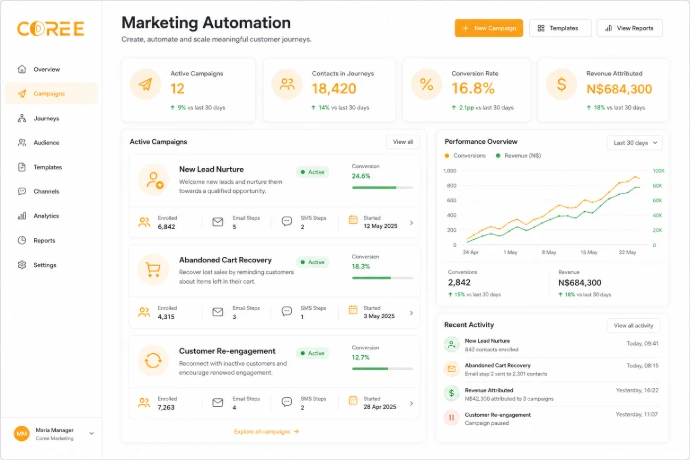The width and height of the screenshot is (690, 460).
Task: Click the New Campaign button
Action: (488, 28)
